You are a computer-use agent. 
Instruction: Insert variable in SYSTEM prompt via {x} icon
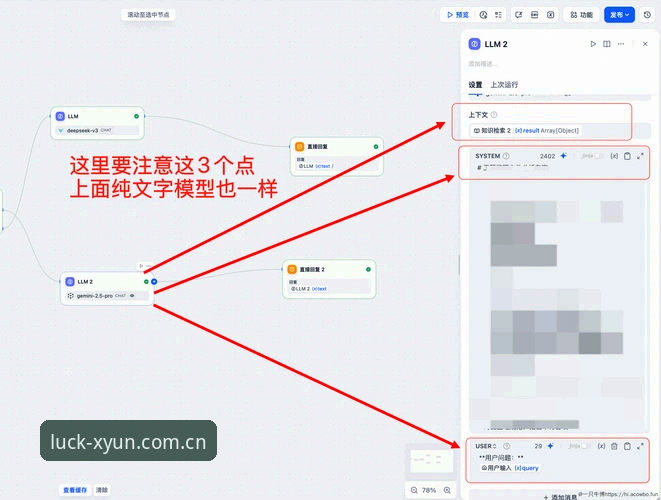tap(614, 156)
